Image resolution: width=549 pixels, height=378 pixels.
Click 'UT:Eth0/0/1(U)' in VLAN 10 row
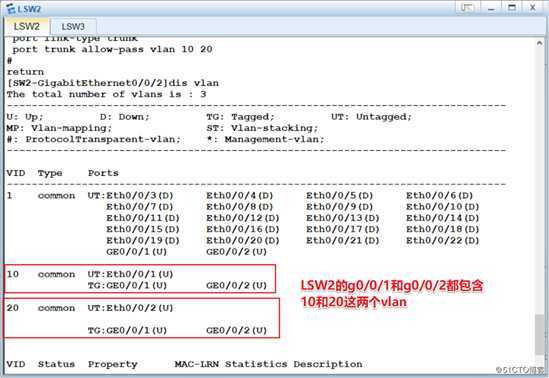pos(131,274)
